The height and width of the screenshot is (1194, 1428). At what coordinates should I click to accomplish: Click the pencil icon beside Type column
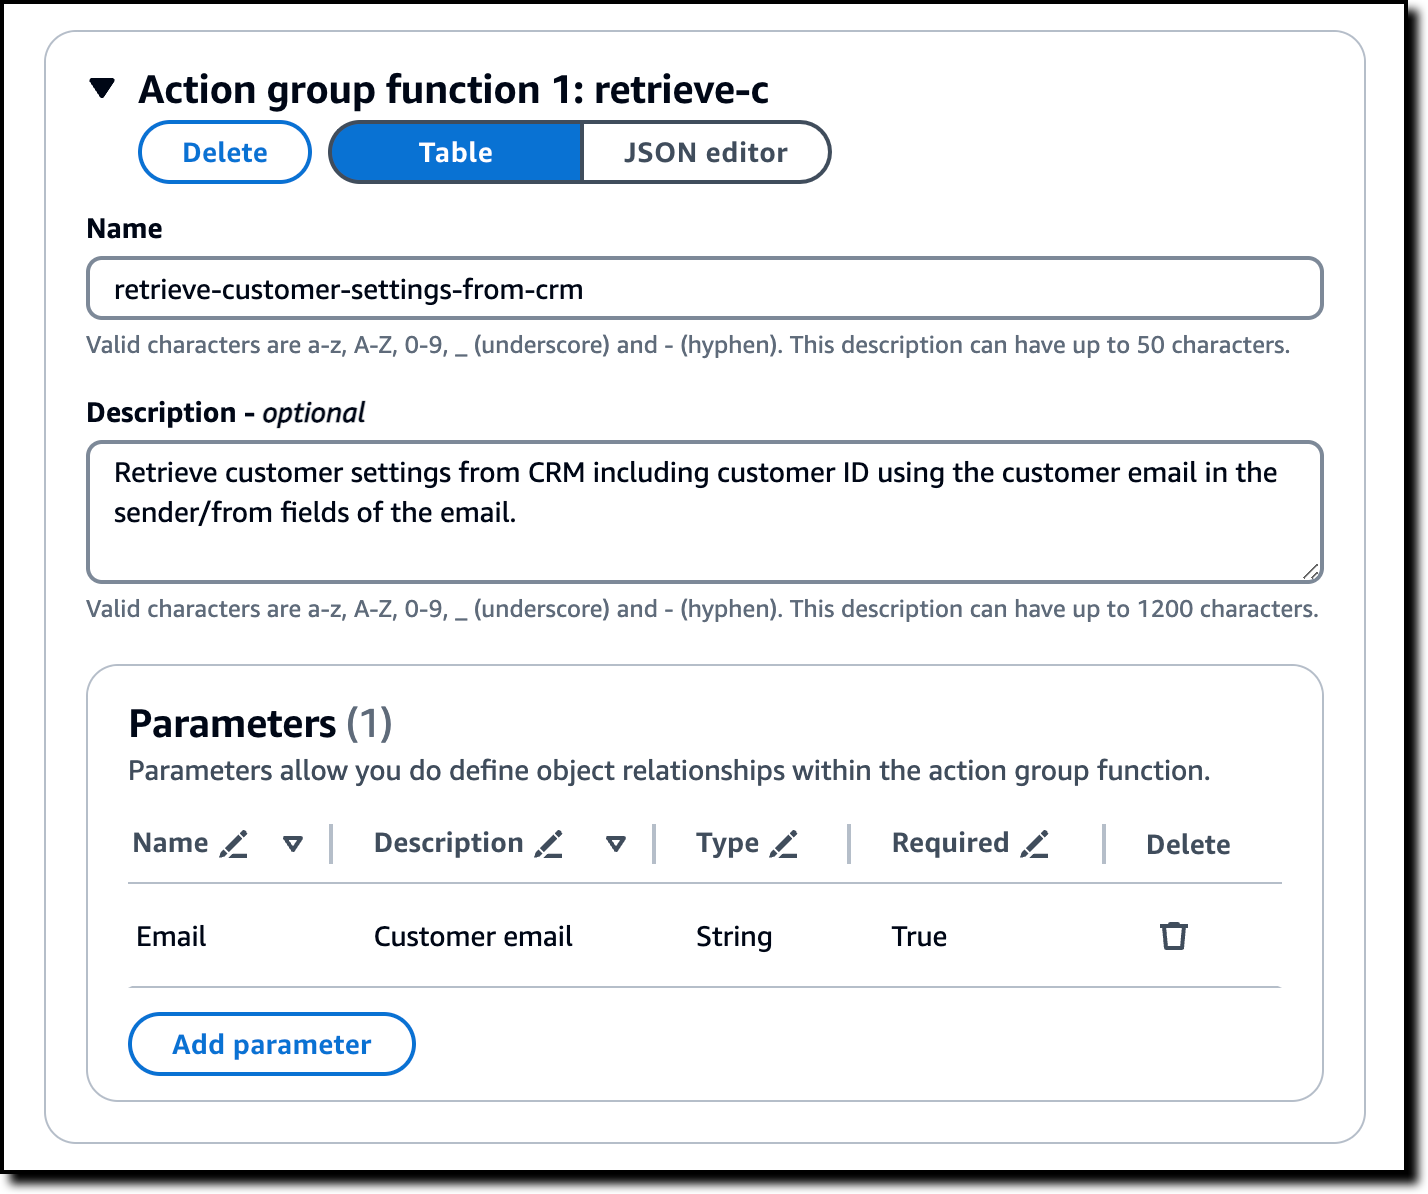pyautogui.click(x=784, y=844)
